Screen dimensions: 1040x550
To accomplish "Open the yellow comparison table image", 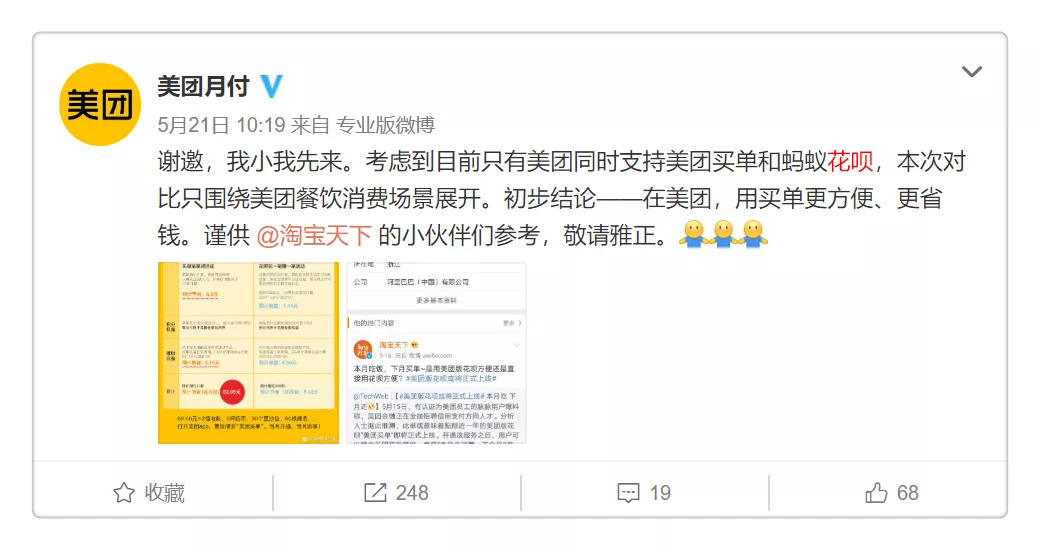I will [248, 353].
